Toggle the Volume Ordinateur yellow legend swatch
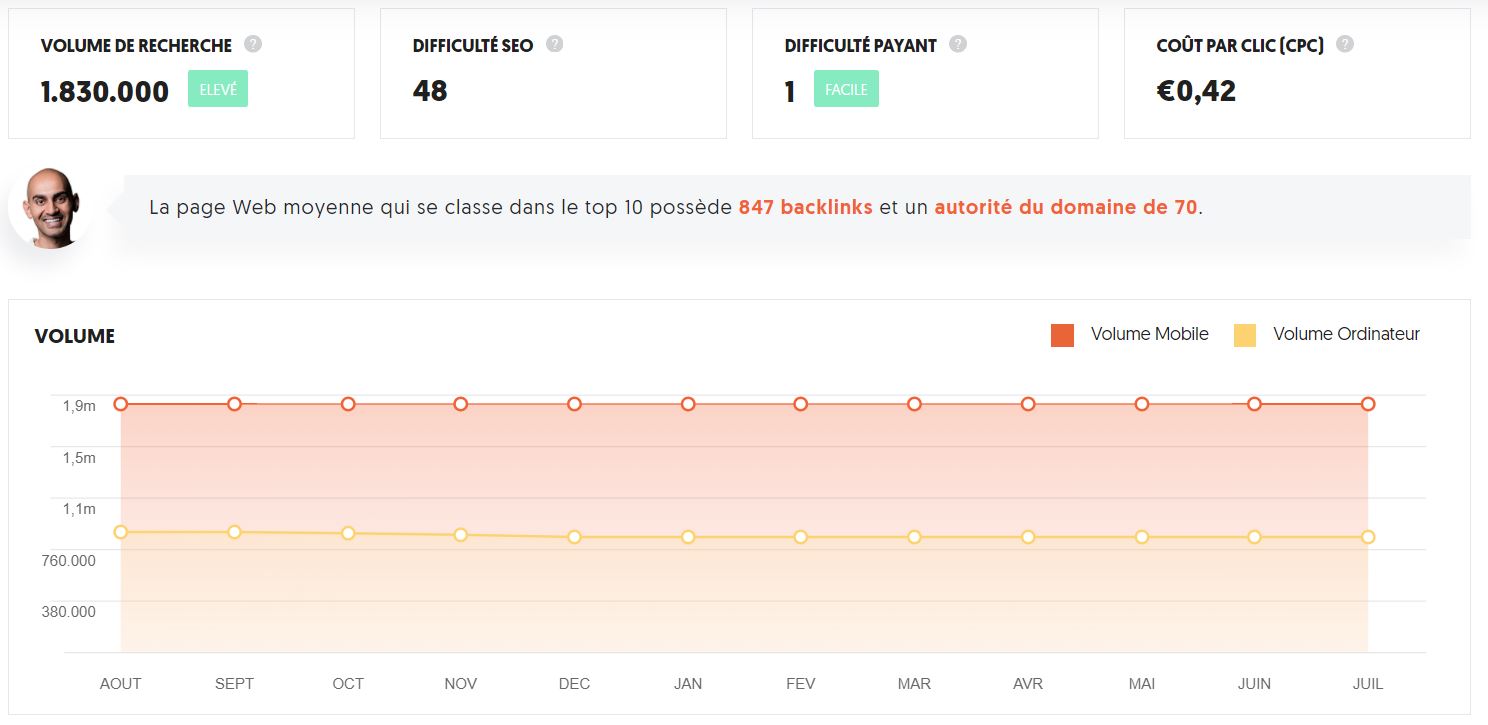 click(1245, 335)
